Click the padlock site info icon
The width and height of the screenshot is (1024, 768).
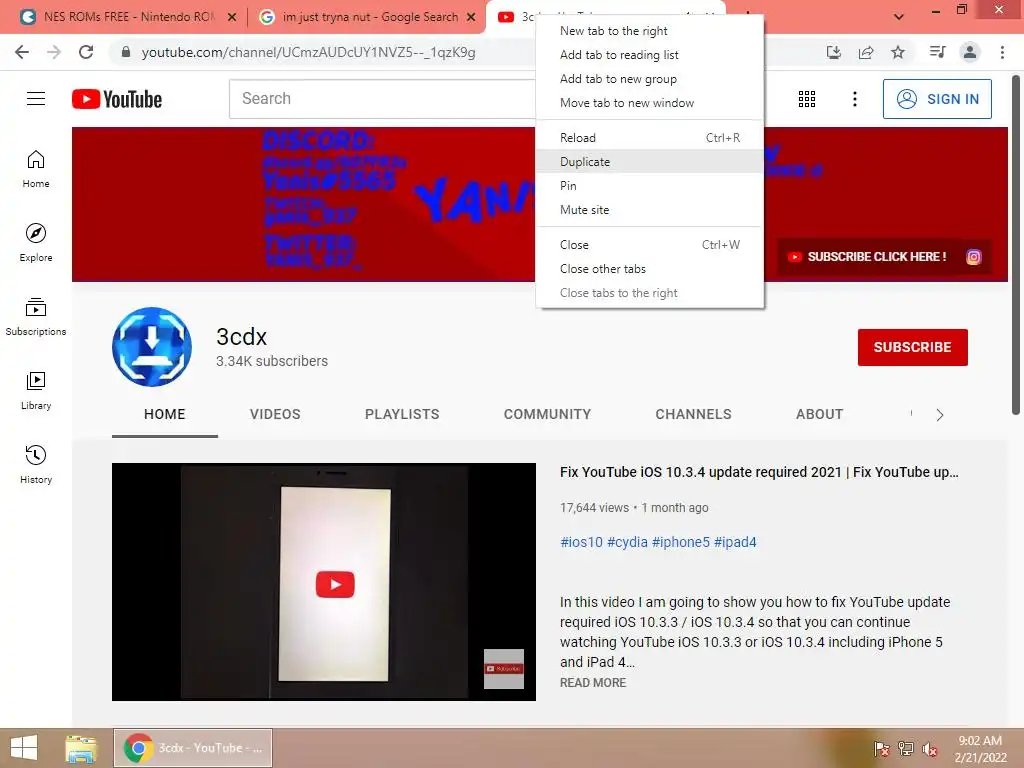click(x=126, y=52)
